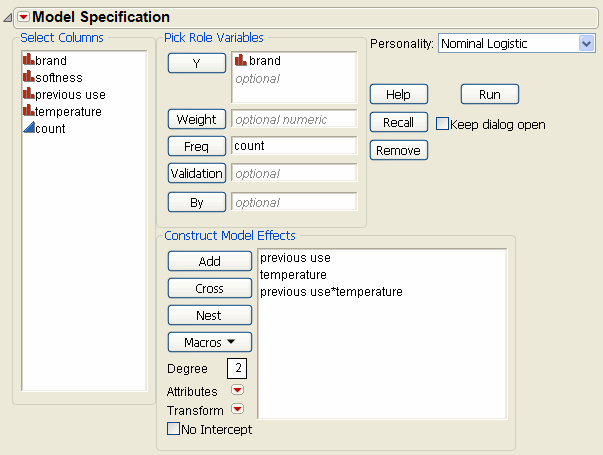Screen dimensions: 603x455
Task: Click the Cross button
Action: (210, 288)
